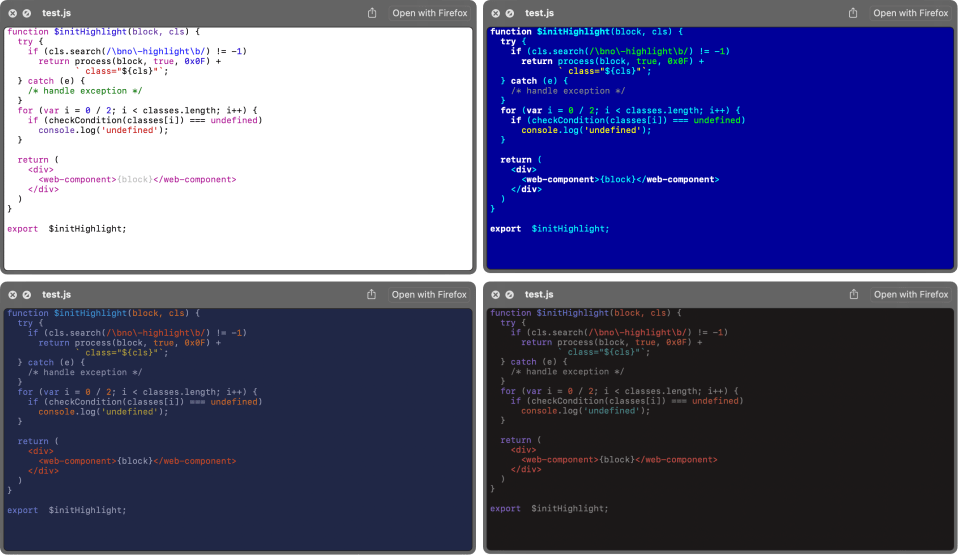The width and height of the screenshot is (959, 556).
Task: Close the bright blue test.js preview
Action: coord(494,13)
